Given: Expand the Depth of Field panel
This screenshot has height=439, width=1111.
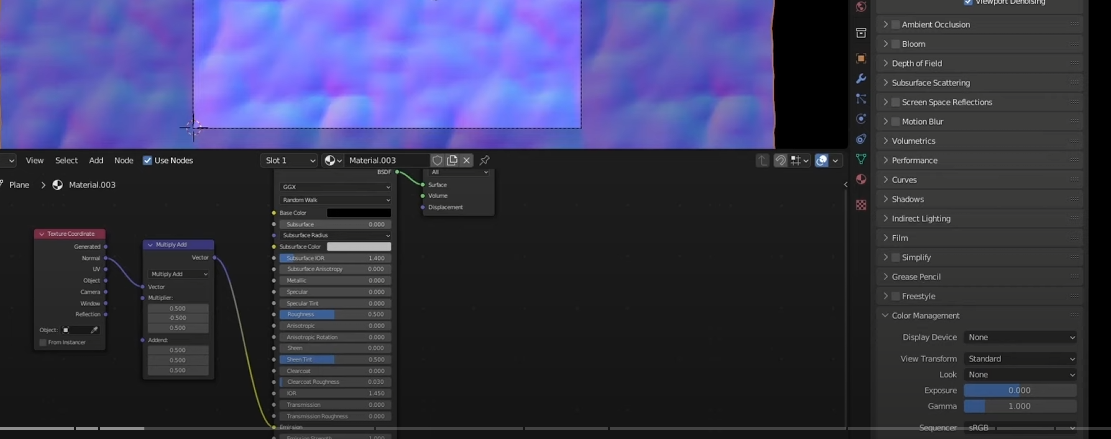Looking at the screenshot, I should tap(886, 63).
